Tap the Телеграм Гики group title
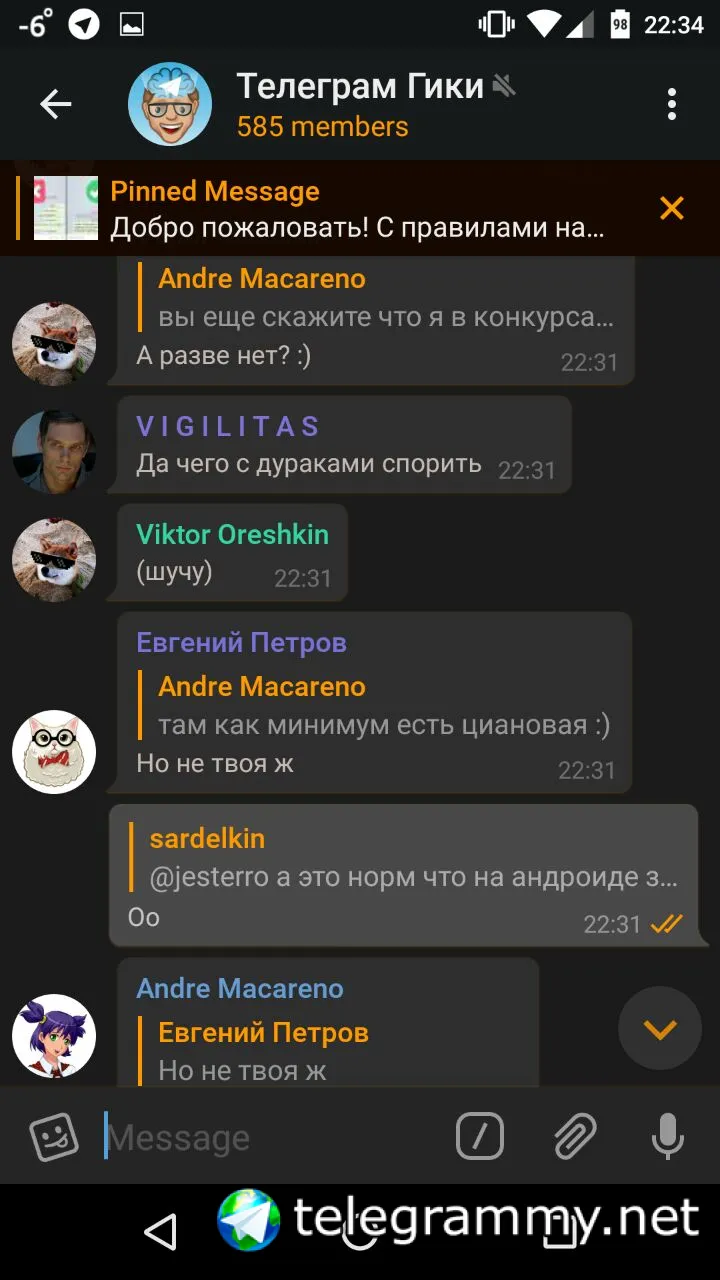The height and width of the screenshot is (1280, 720). click(360, 87)
